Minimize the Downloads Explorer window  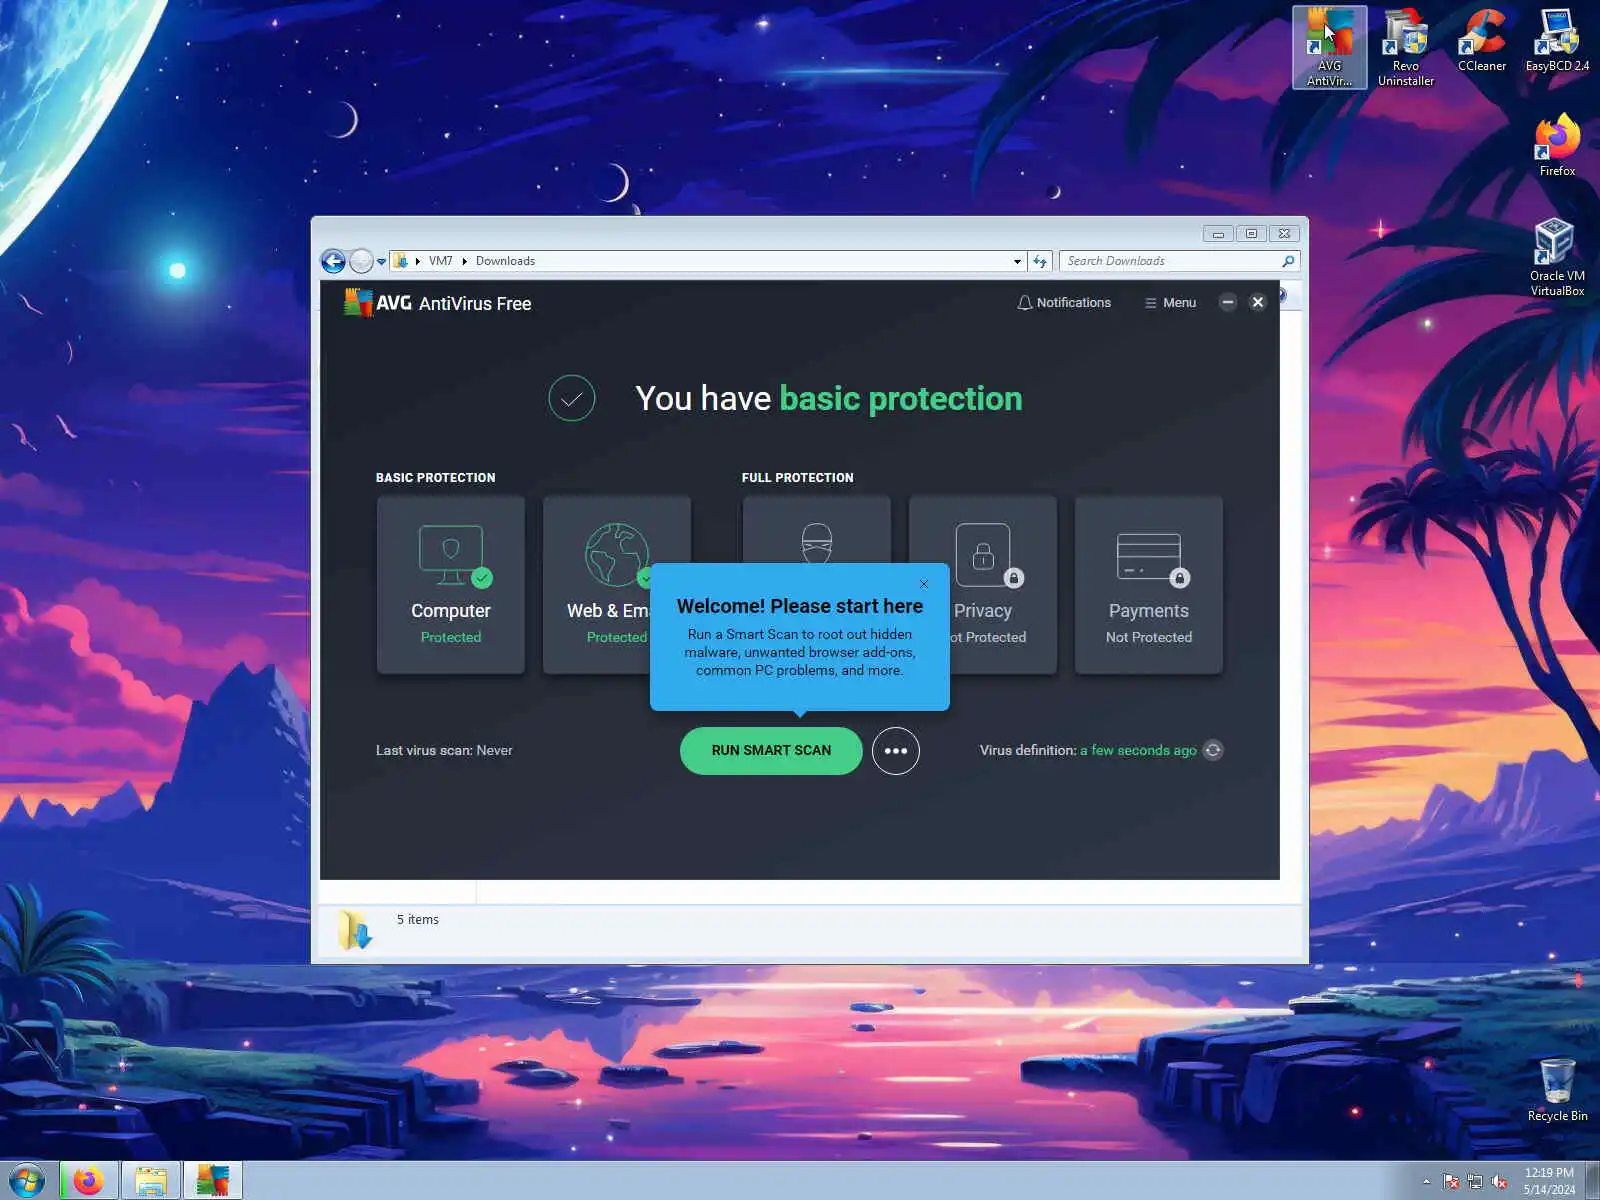coord(1218,234)
